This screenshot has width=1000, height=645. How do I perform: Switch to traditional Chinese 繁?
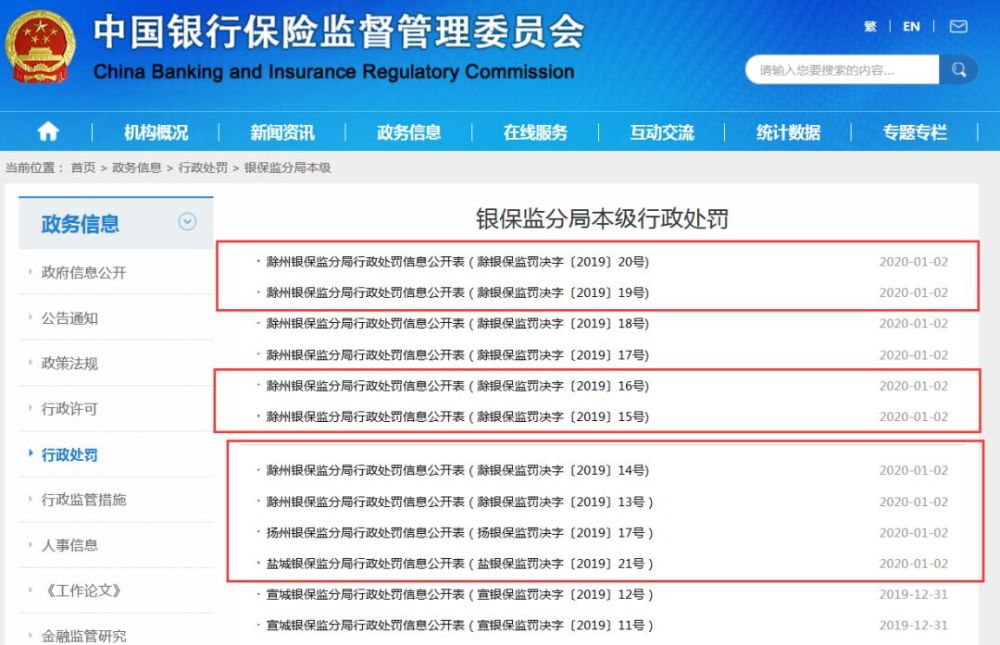(870, 27)
